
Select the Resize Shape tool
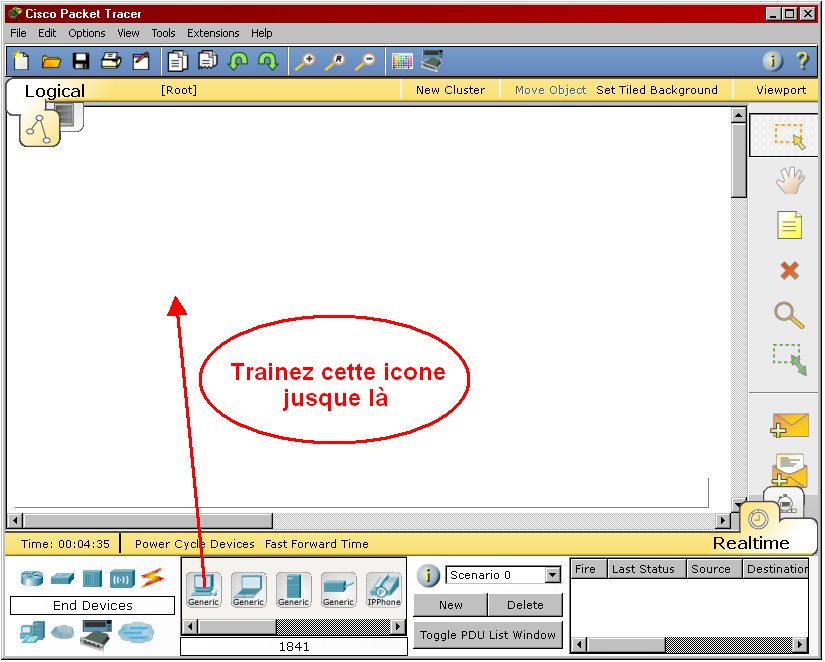pyautogui.click(x=789, y=360)
